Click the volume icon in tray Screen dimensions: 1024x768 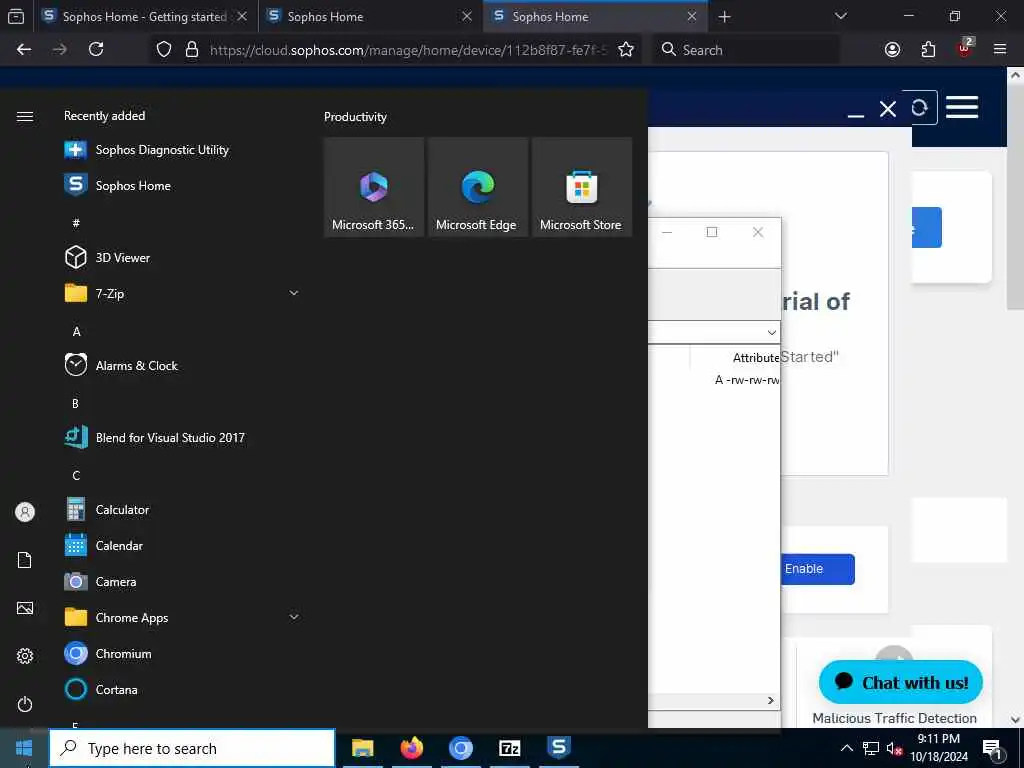894,748
